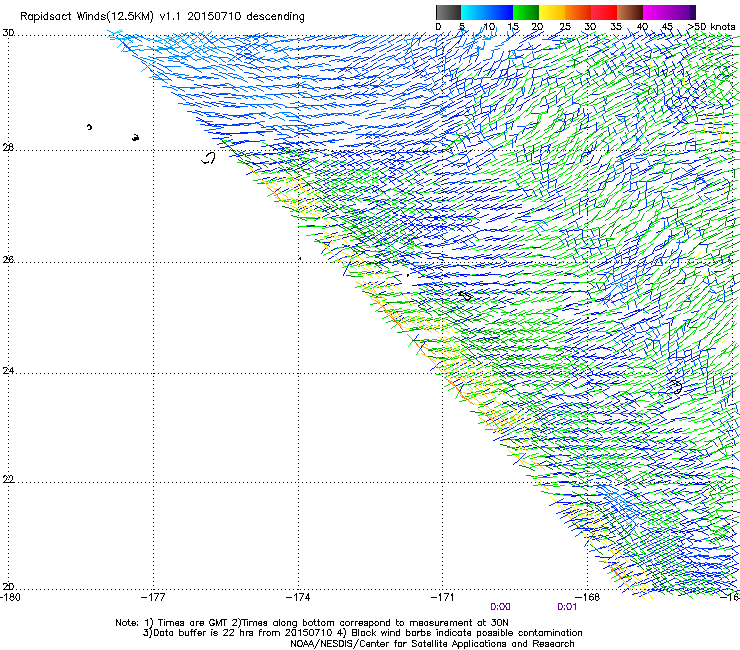Click the dark purple above-50 knots swatch
The width and height of the screenshot is (740, 650).
coord(692,12)
